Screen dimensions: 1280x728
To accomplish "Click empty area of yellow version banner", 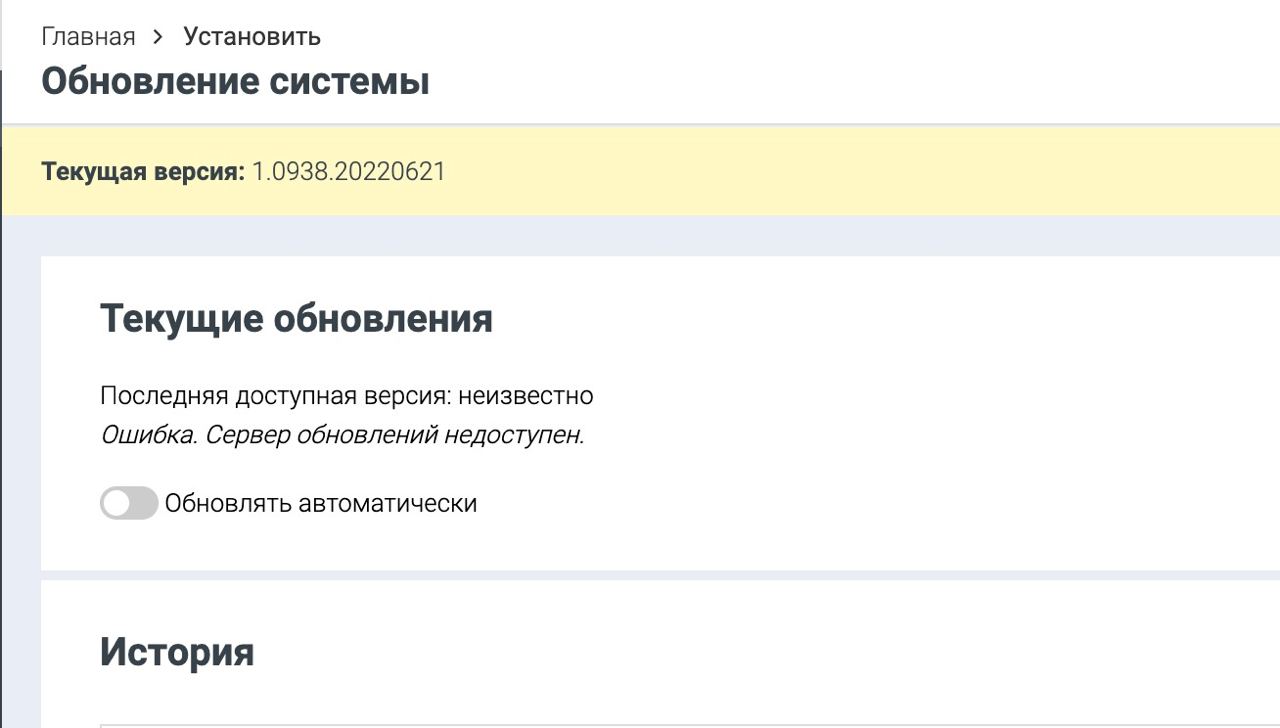I will (x=850, y=172).
